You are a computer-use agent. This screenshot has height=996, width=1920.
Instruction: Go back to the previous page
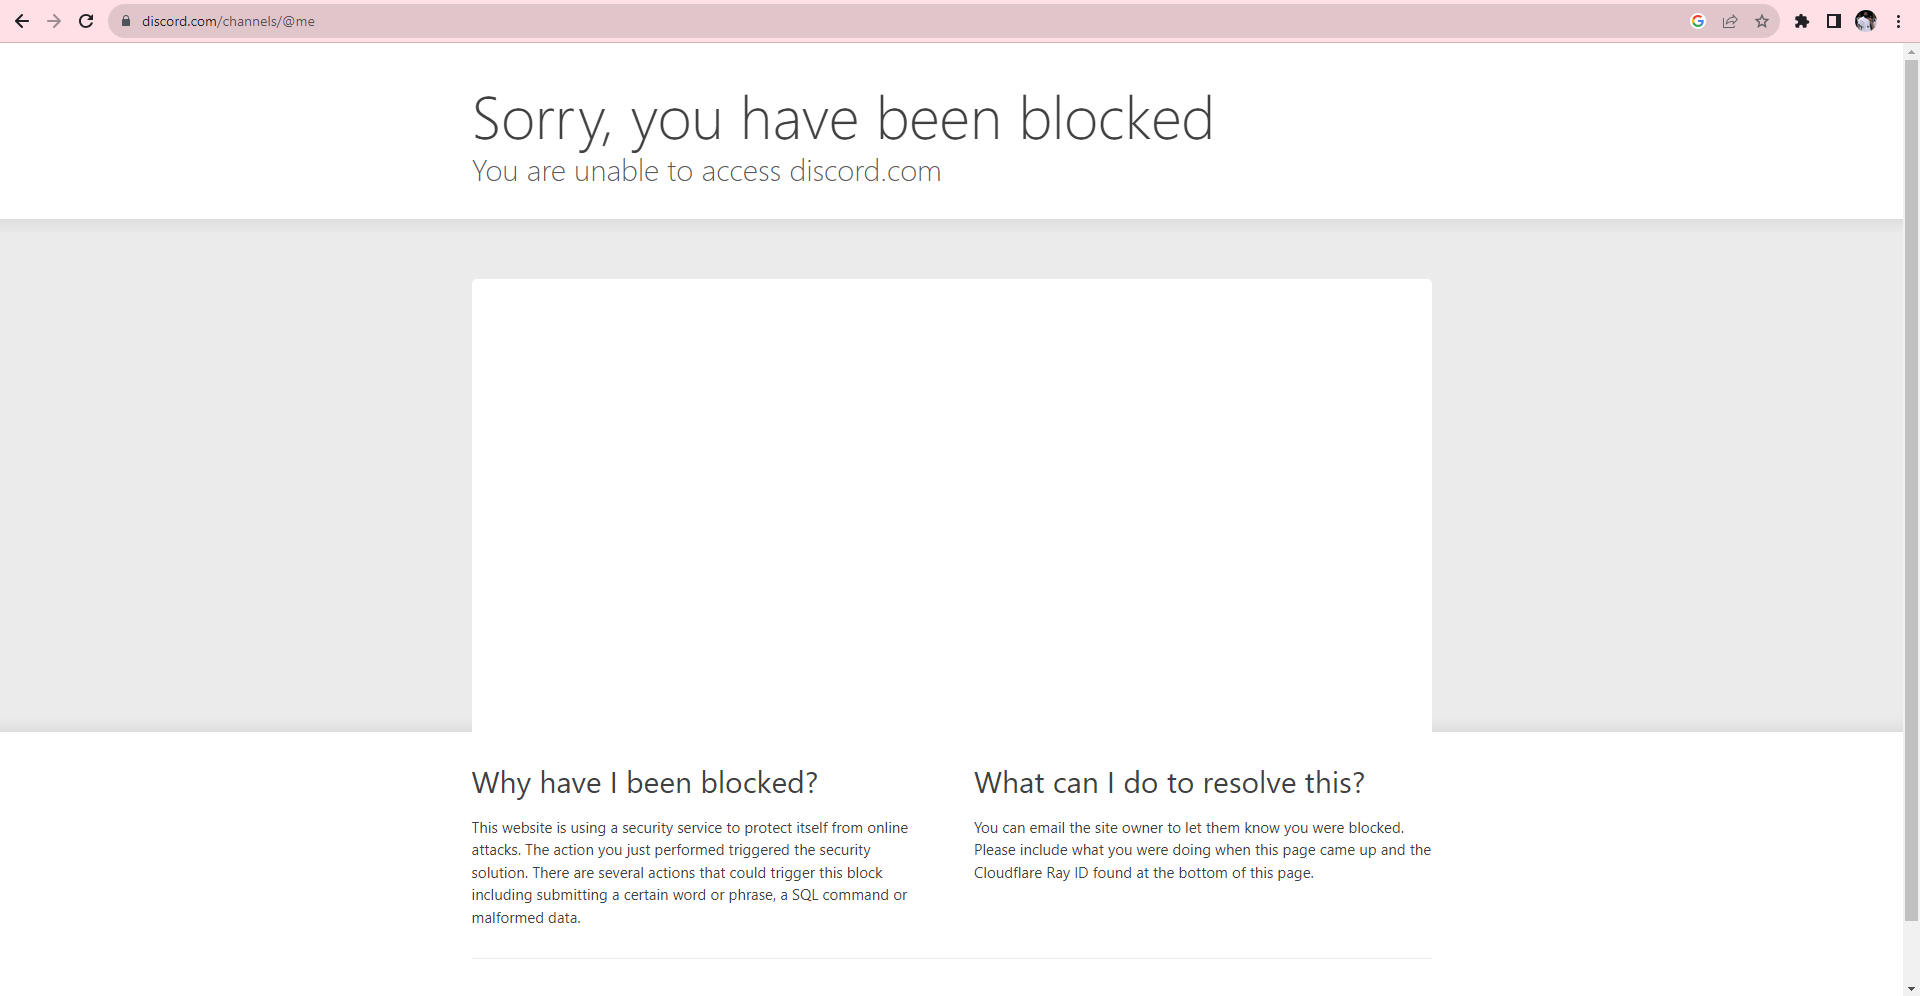pos(22,21)
